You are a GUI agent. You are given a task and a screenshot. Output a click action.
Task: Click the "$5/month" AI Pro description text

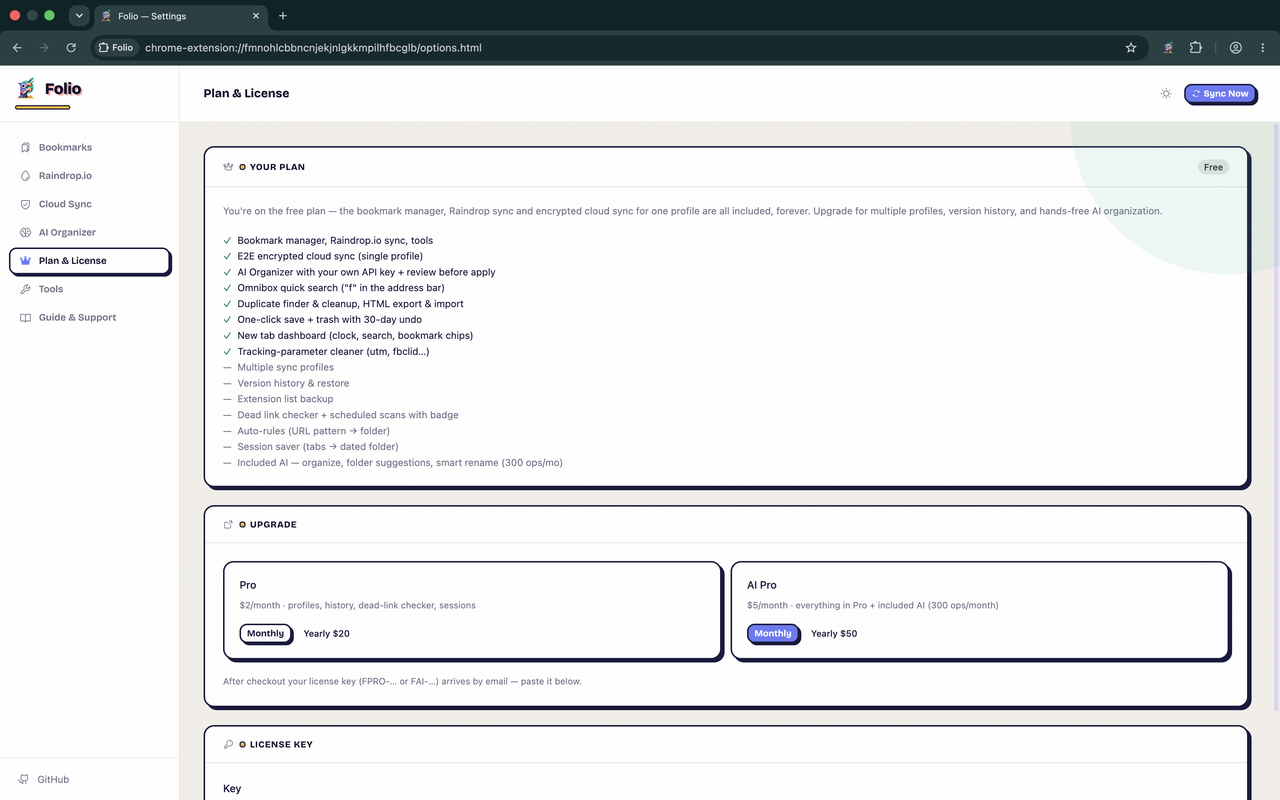pos(872,605)
